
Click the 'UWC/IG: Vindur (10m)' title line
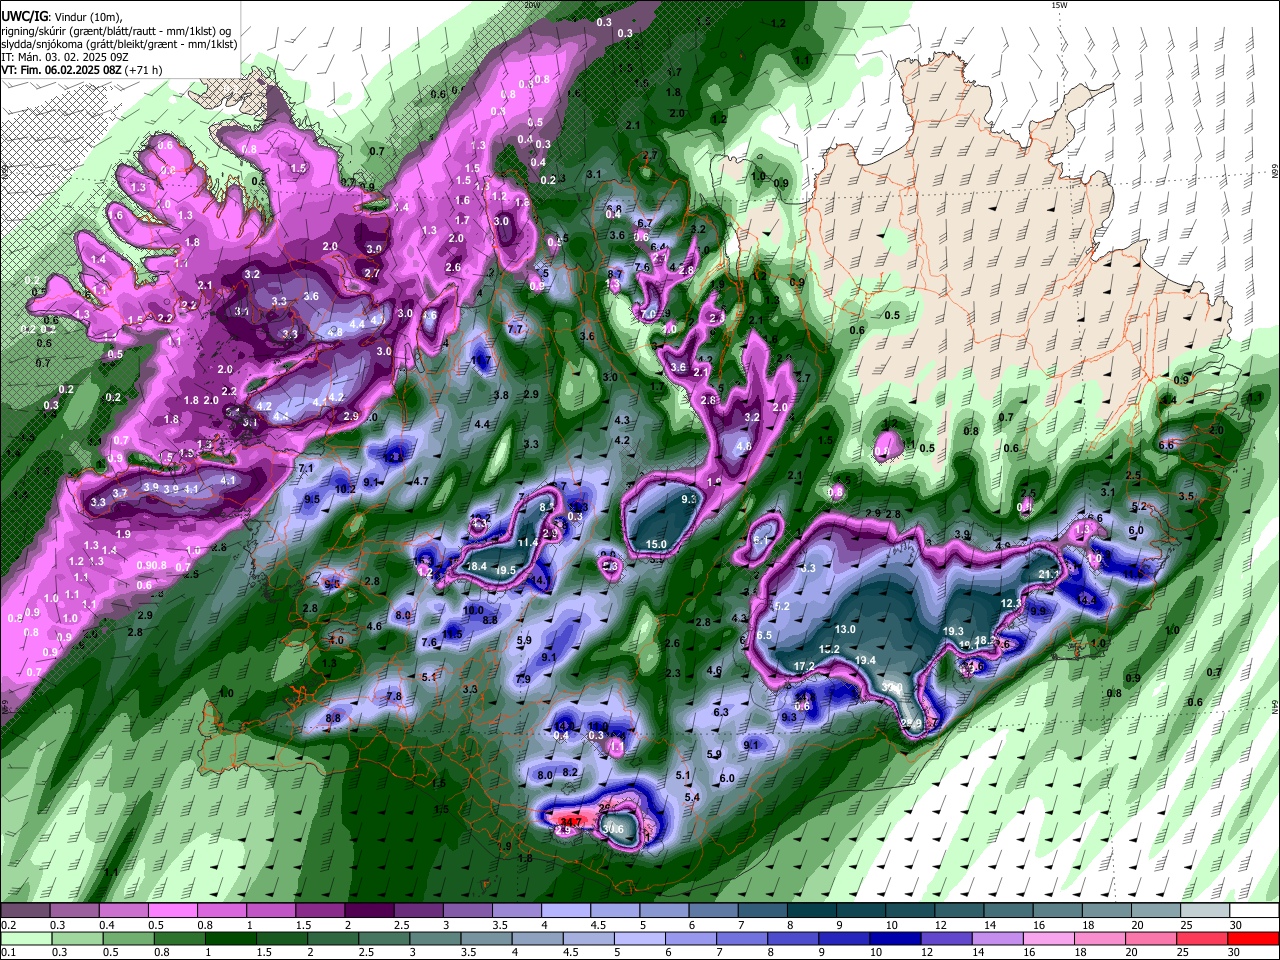(x=61, y=17)
